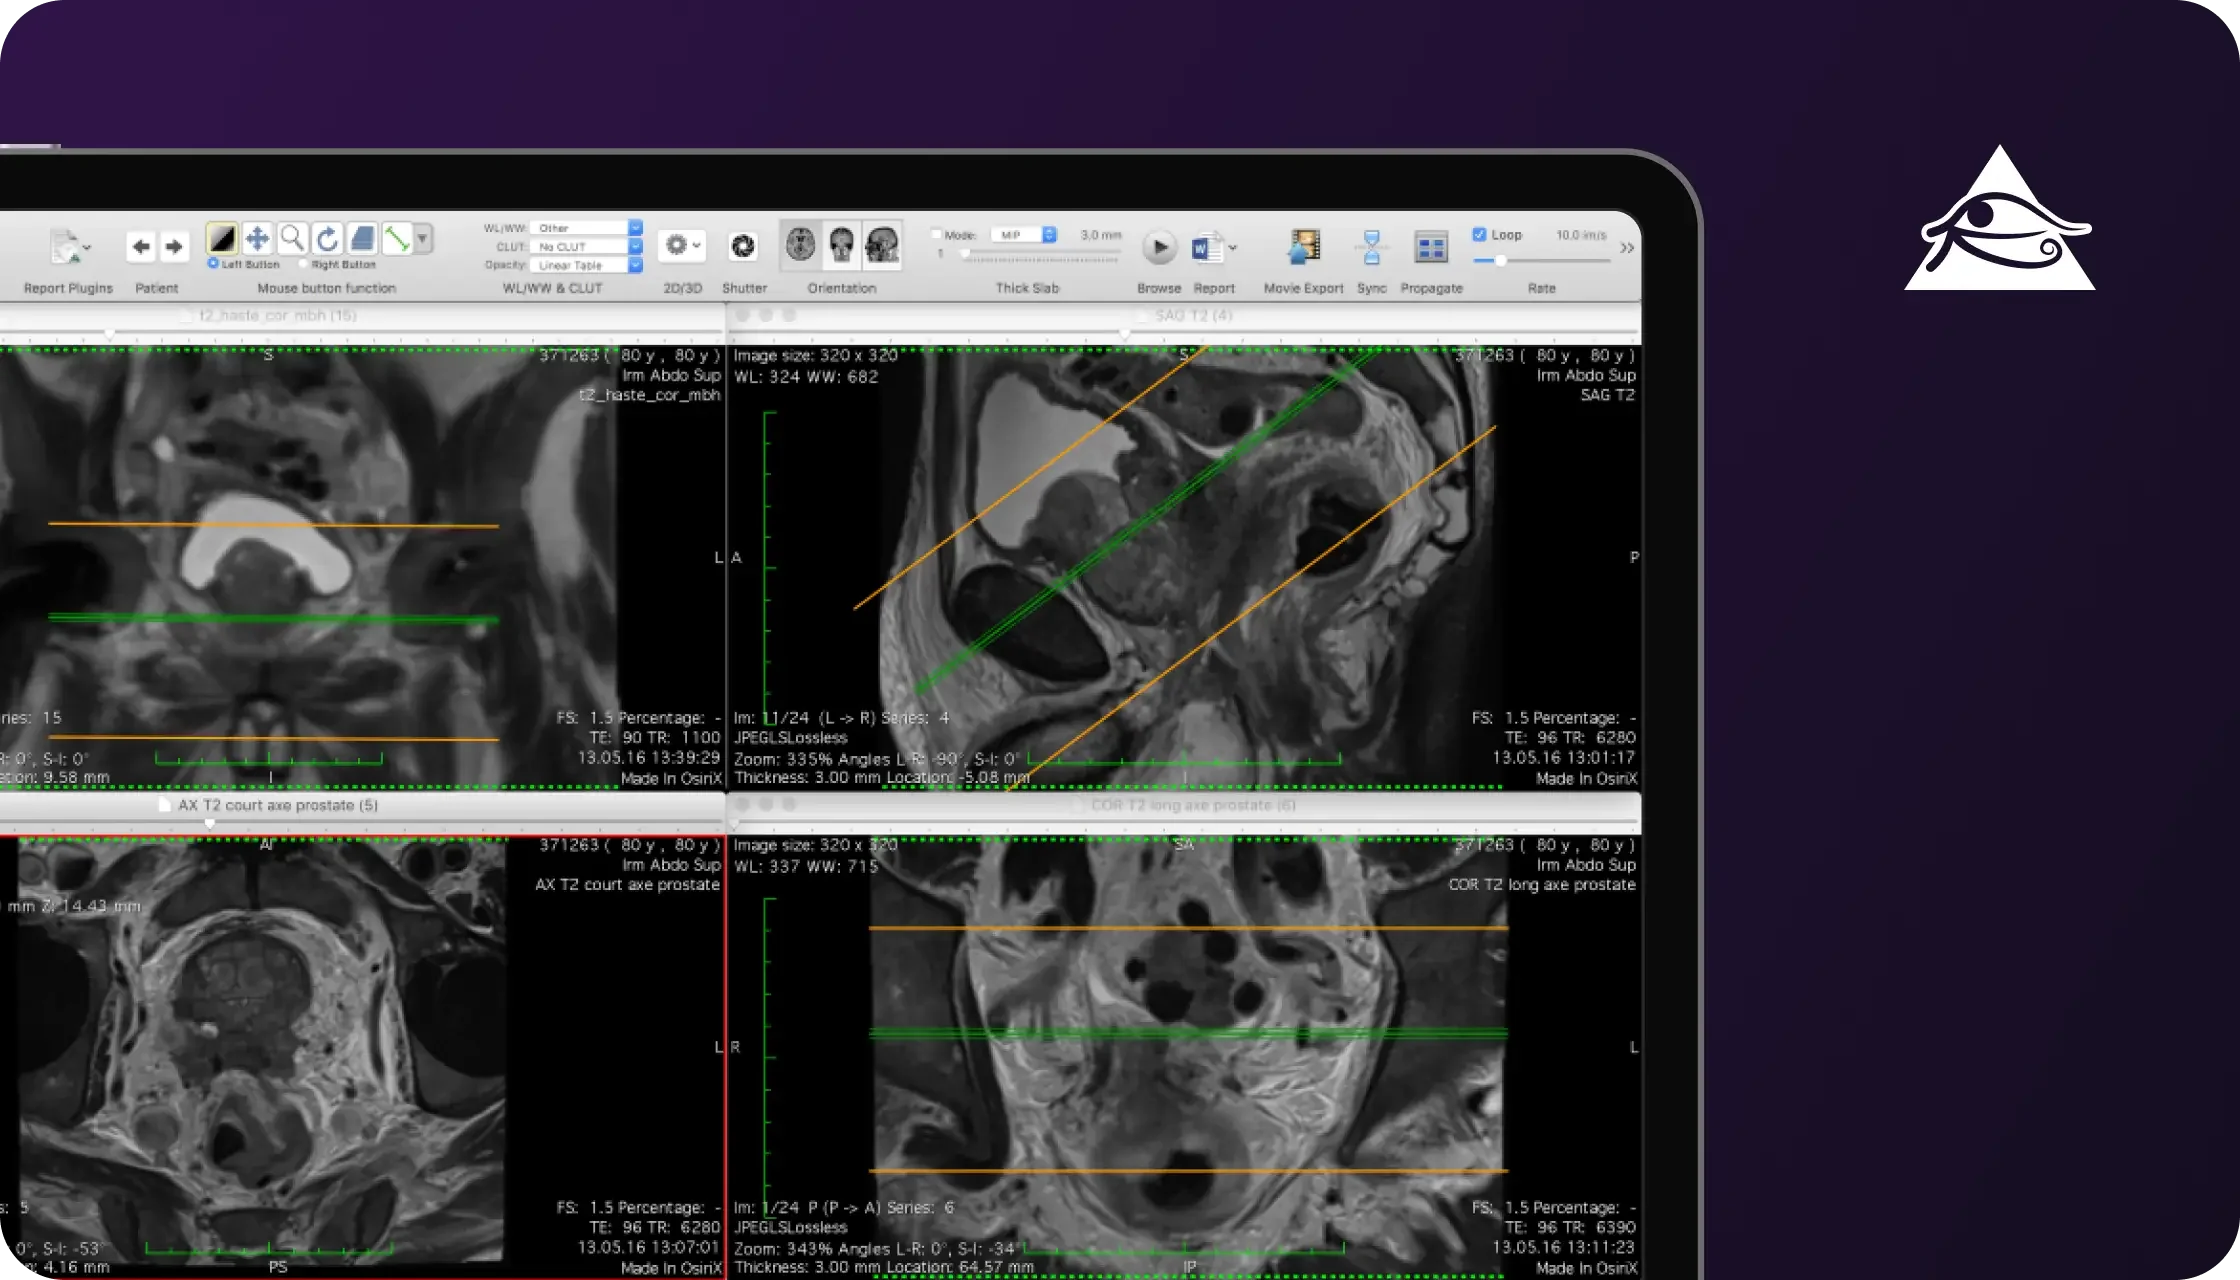
Task: Click the SAG T2 sagittal image
Action: [1185, 566]
